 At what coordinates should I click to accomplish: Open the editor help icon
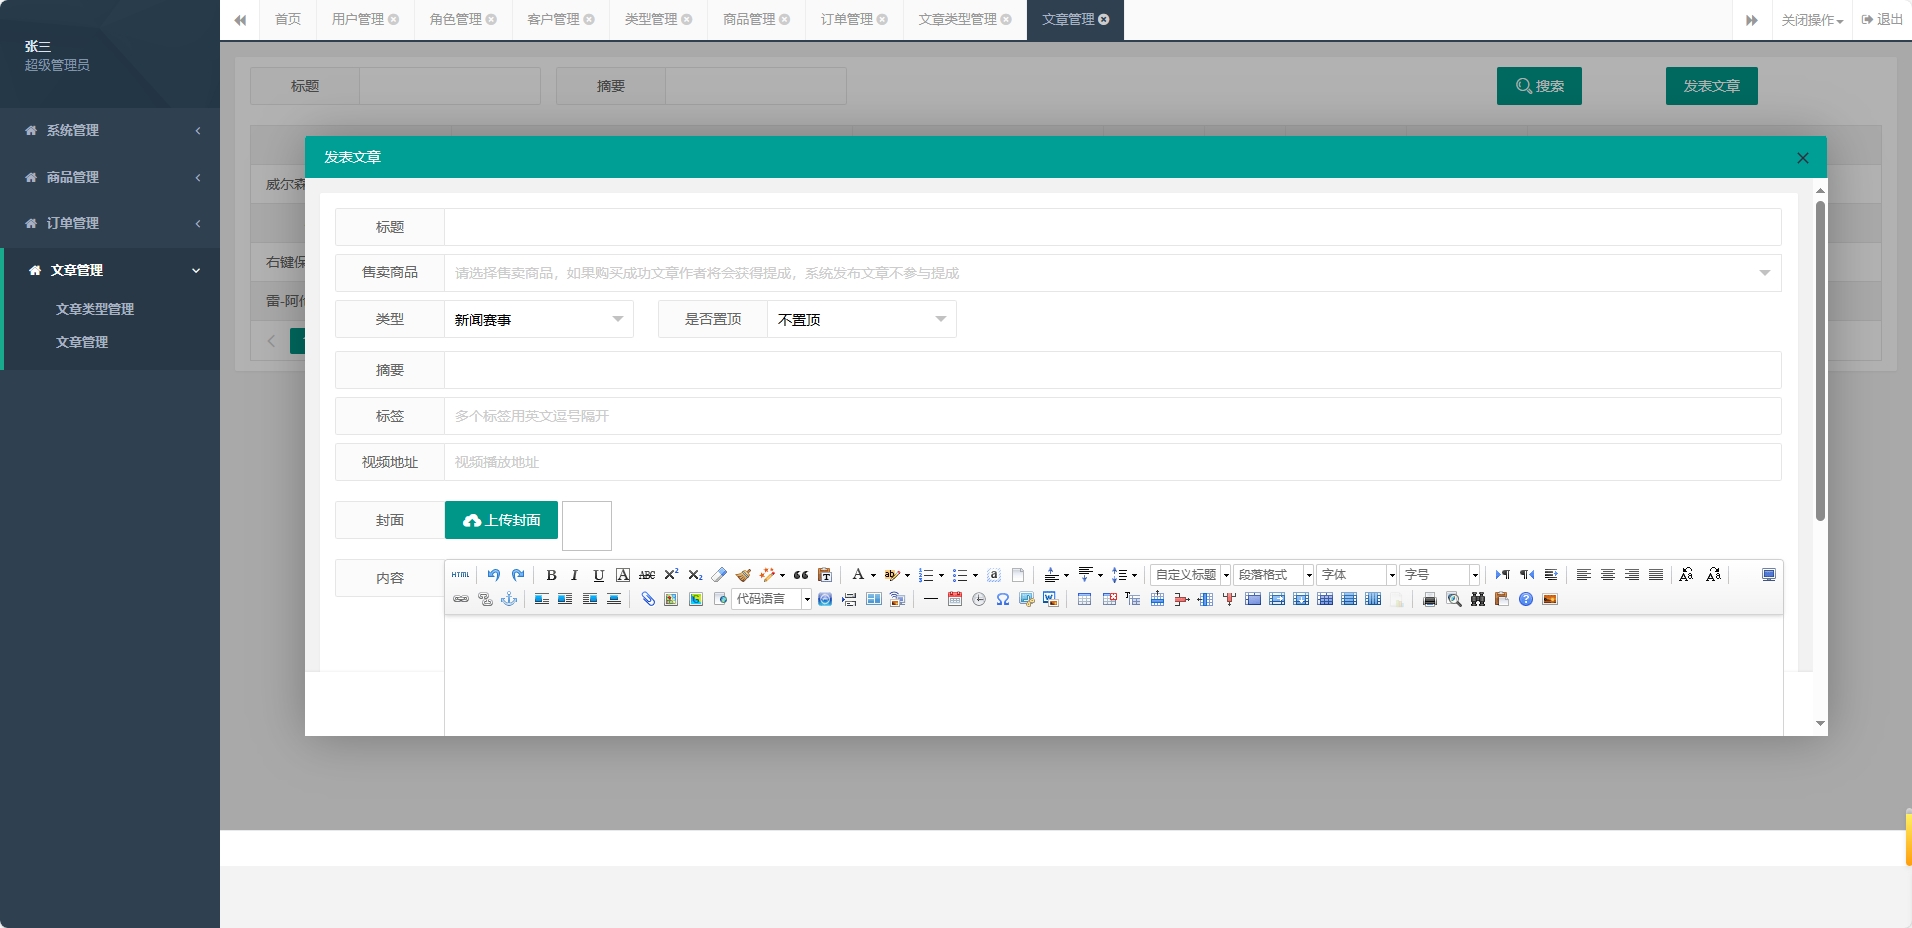click(x=1526, y=599)
